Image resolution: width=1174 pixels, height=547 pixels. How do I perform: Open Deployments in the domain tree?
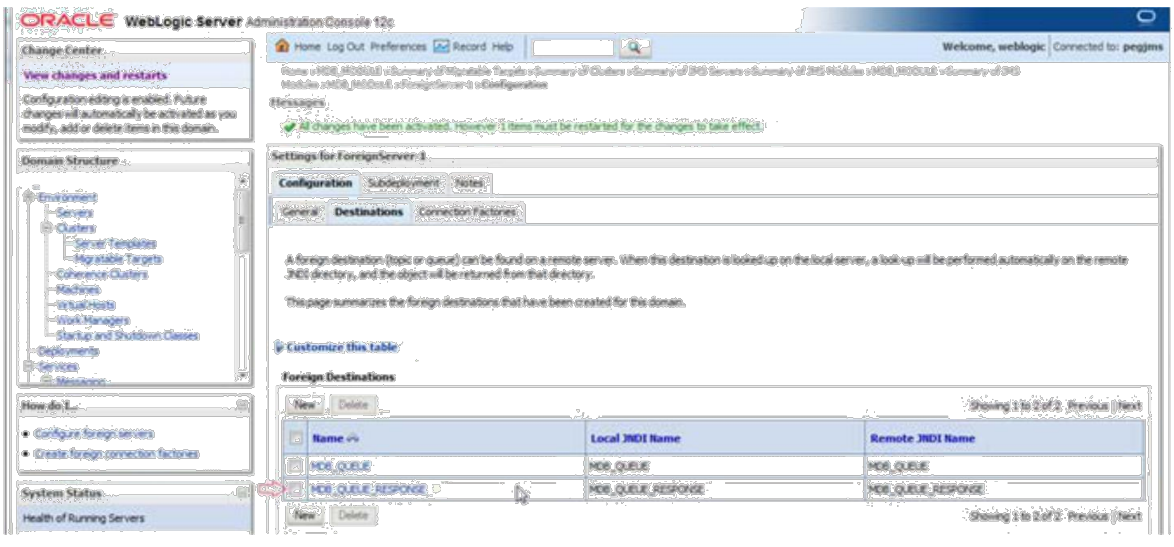pos(68,351)
